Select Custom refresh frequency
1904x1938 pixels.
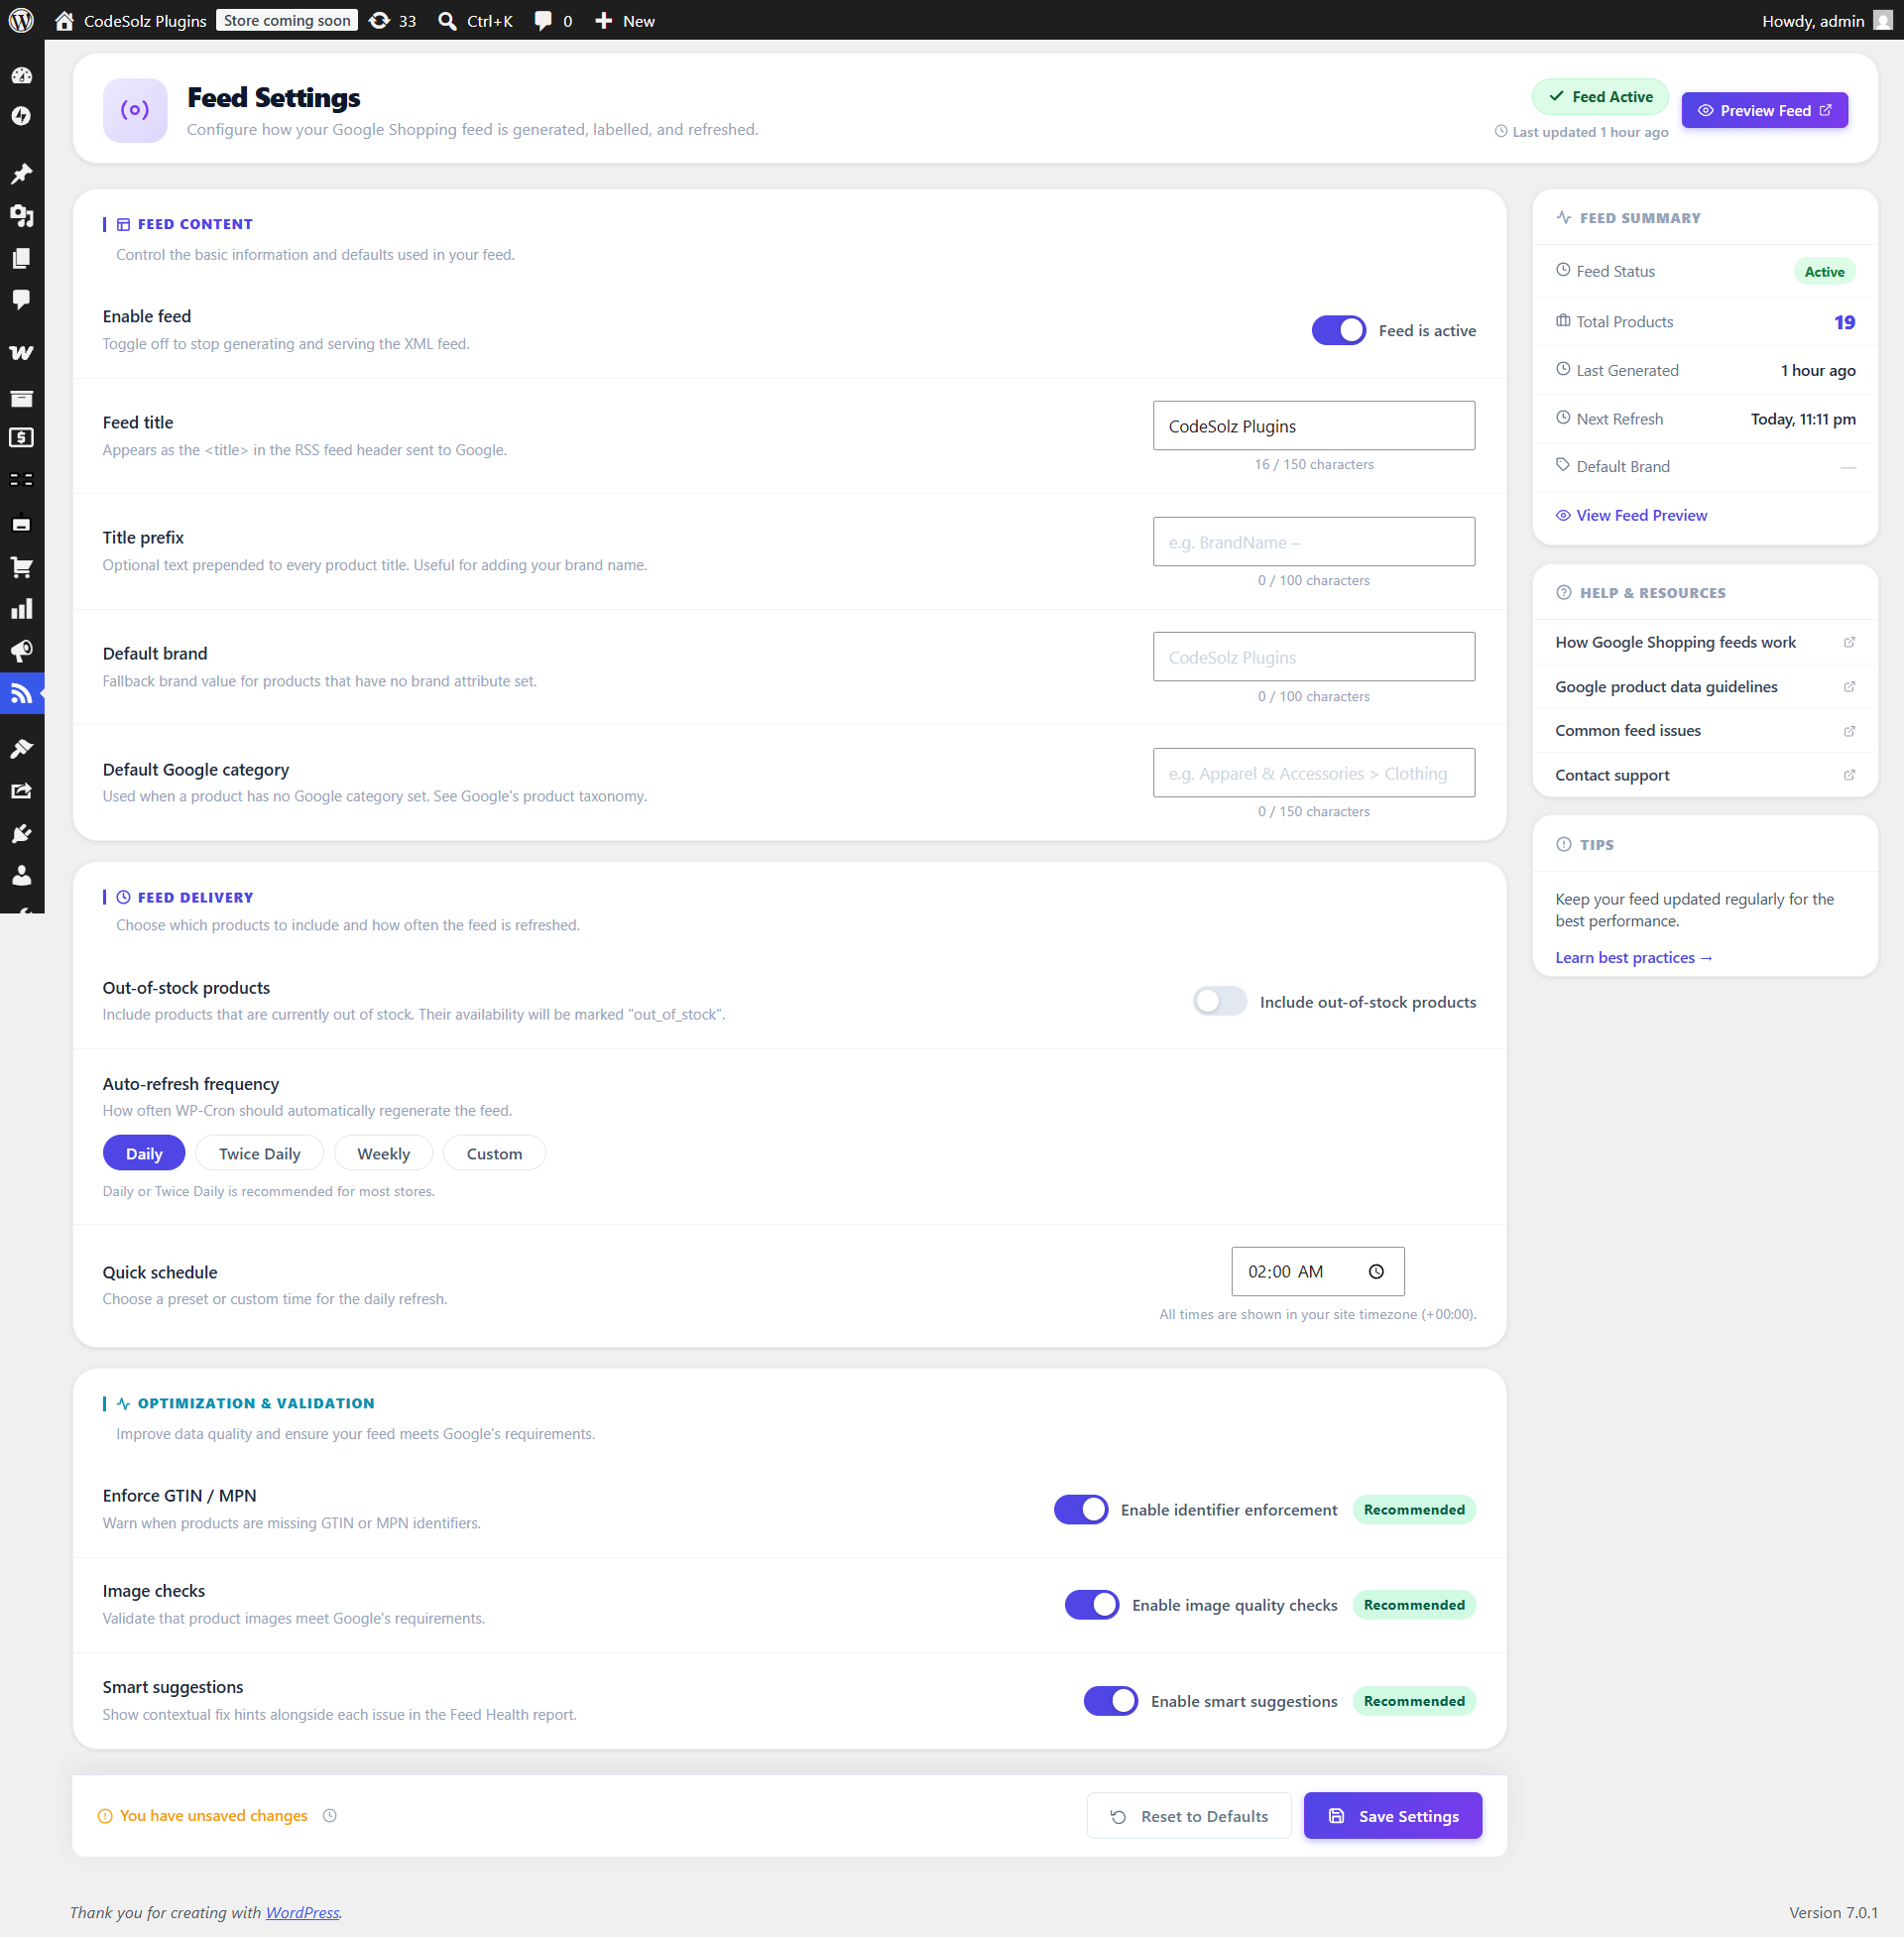(494, 1153)
